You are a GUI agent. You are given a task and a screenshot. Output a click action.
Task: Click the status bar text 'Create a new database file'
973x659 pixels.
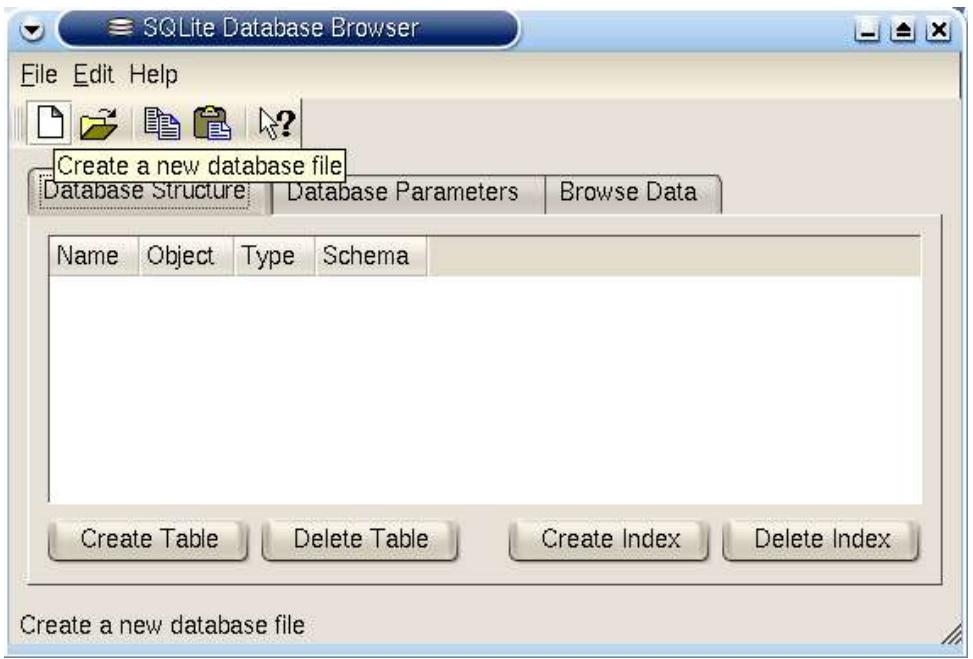[x=163, y=625]
